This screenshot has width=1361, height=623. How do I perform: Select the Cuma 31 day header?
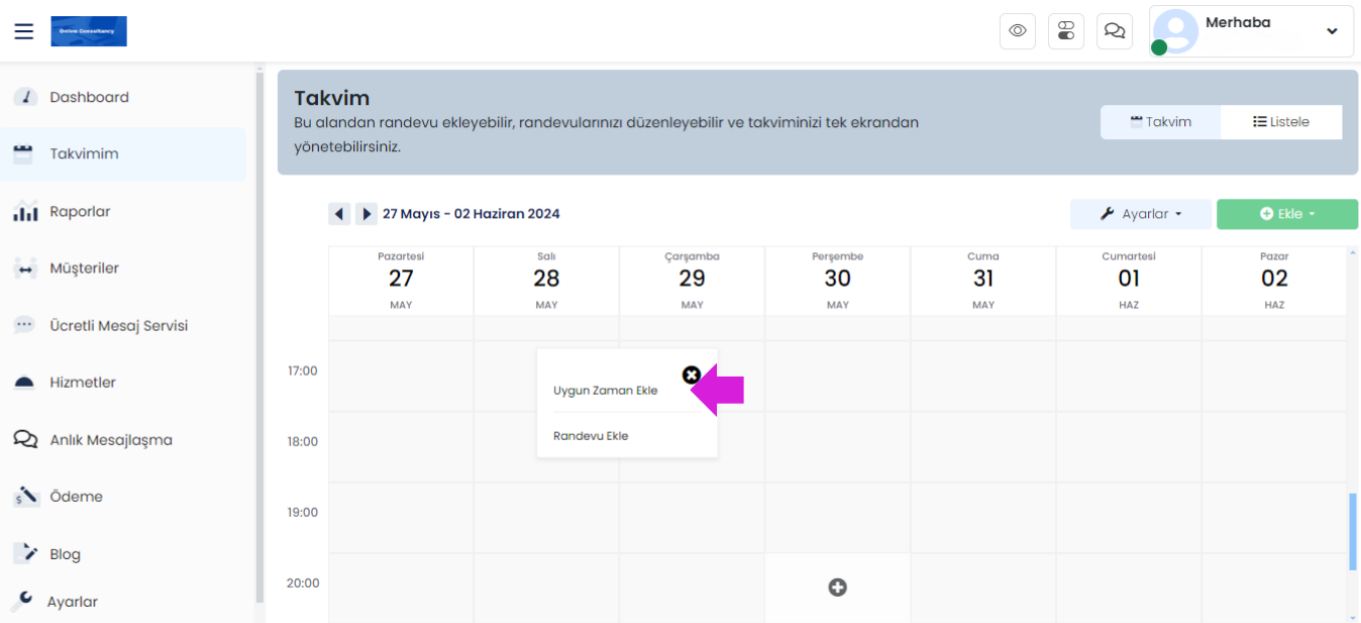pos(983,281)
